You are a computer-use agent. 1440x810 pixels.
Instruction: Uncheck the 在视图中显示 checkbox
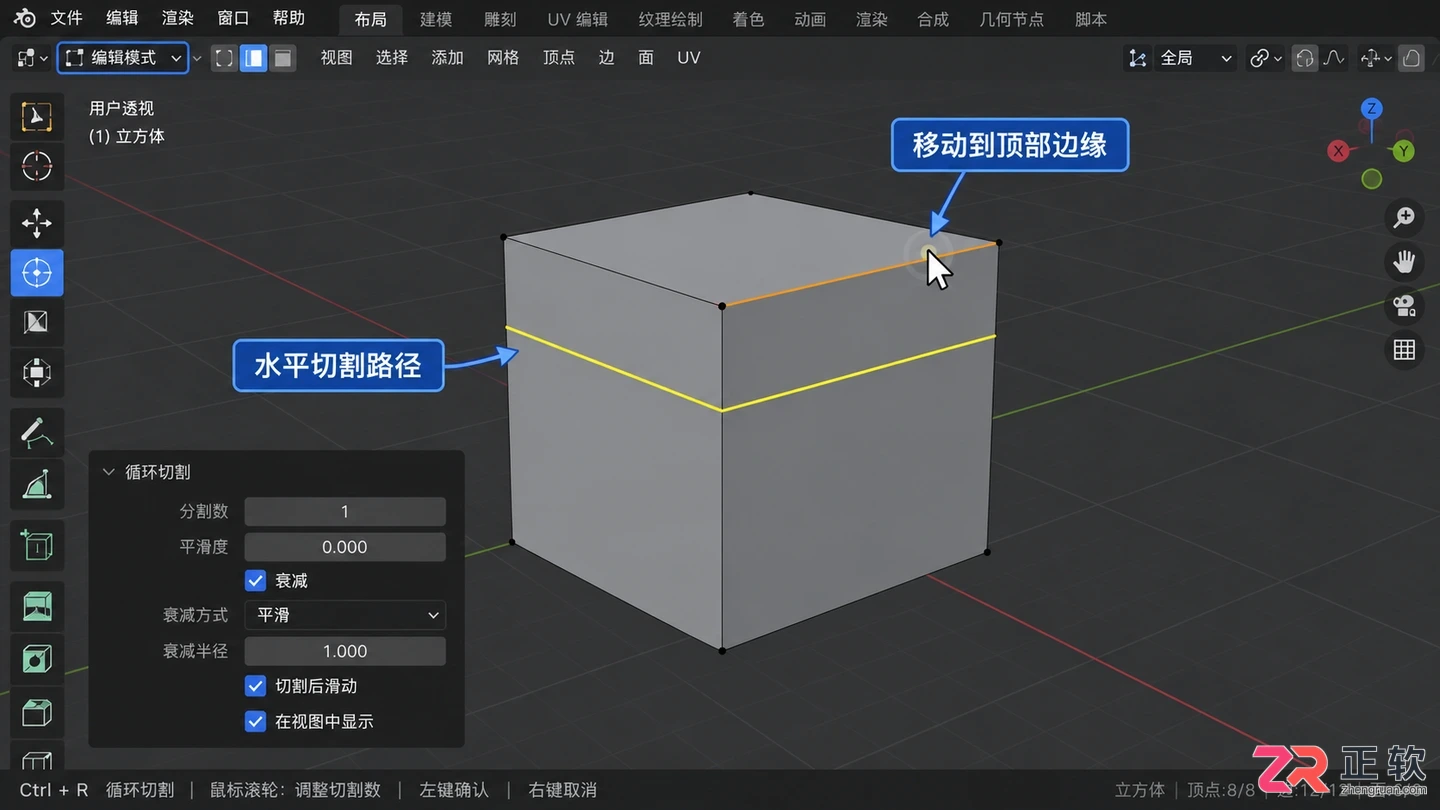256,722
